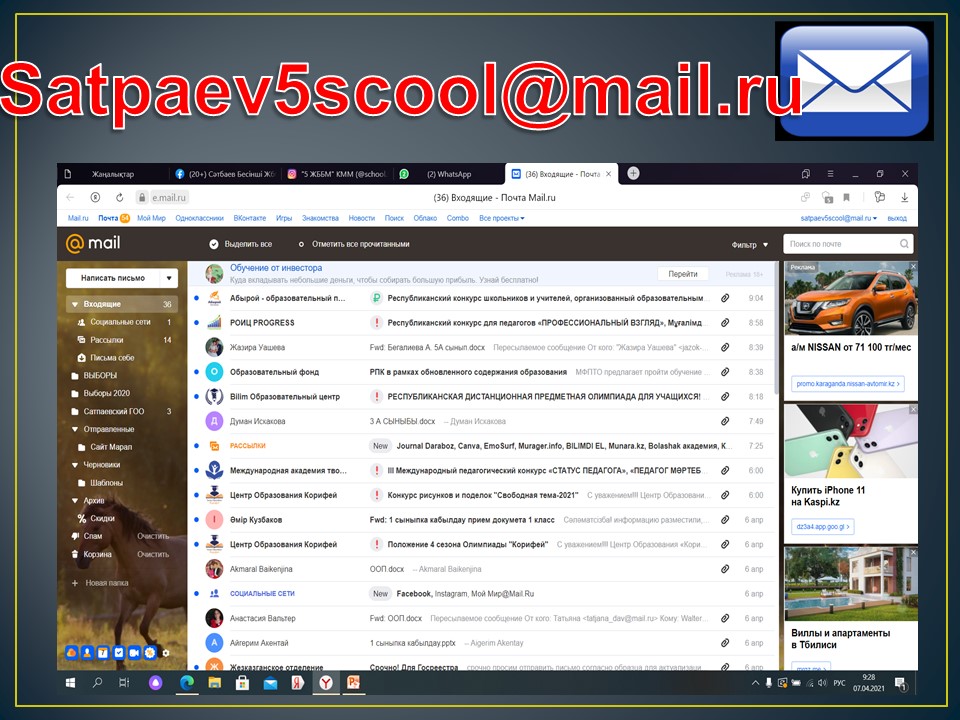
Task: Reload the page with browser refresh icon
Action: [119, 197]
